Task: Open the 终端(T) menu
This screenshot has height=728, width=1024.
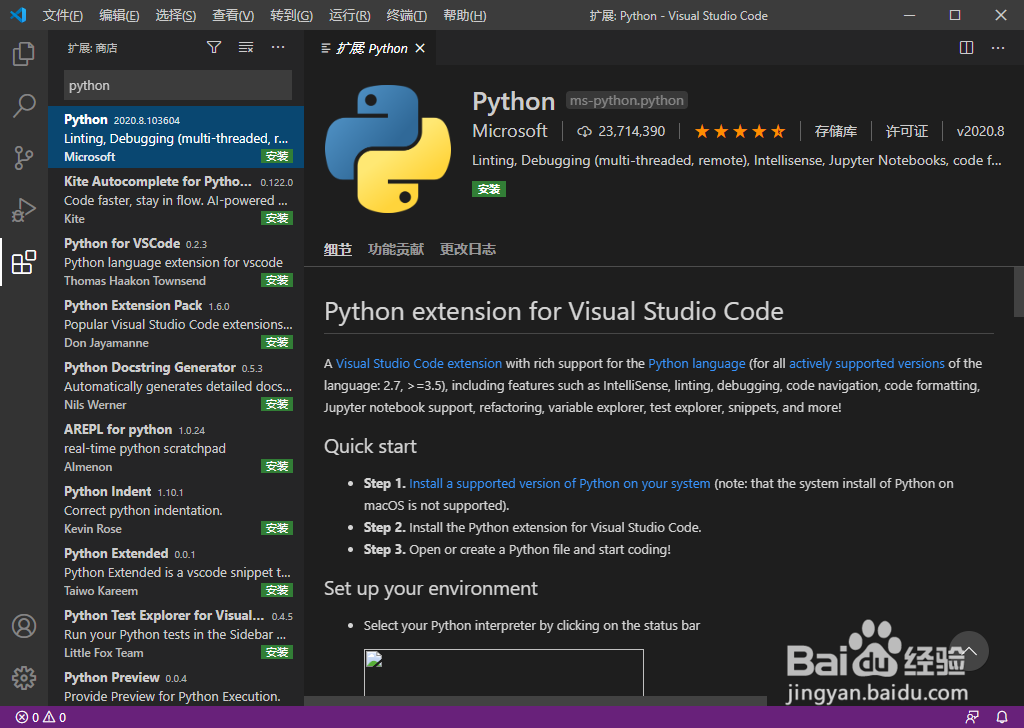Action: (x=406, y=16)
